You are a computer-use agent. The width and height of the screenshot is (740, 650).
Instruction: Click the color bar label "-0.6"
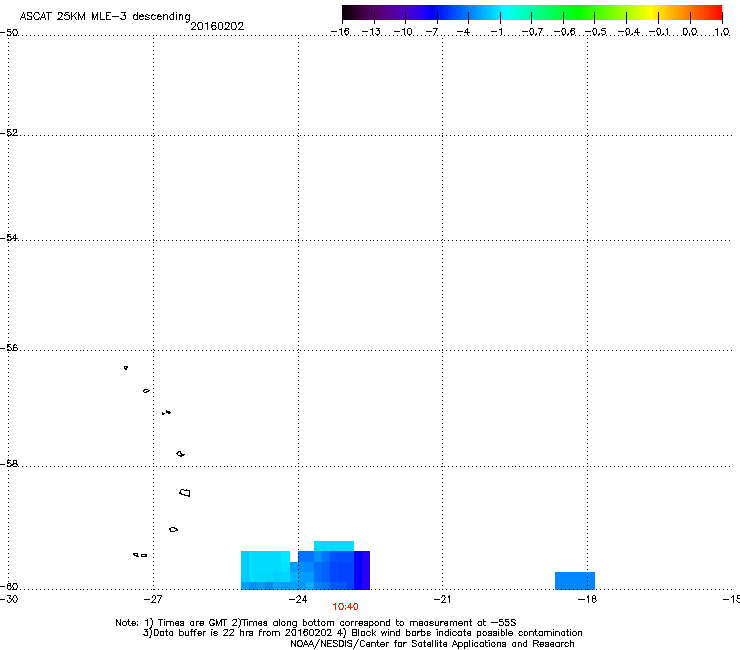pyautogui.click(x=564, y=32)
